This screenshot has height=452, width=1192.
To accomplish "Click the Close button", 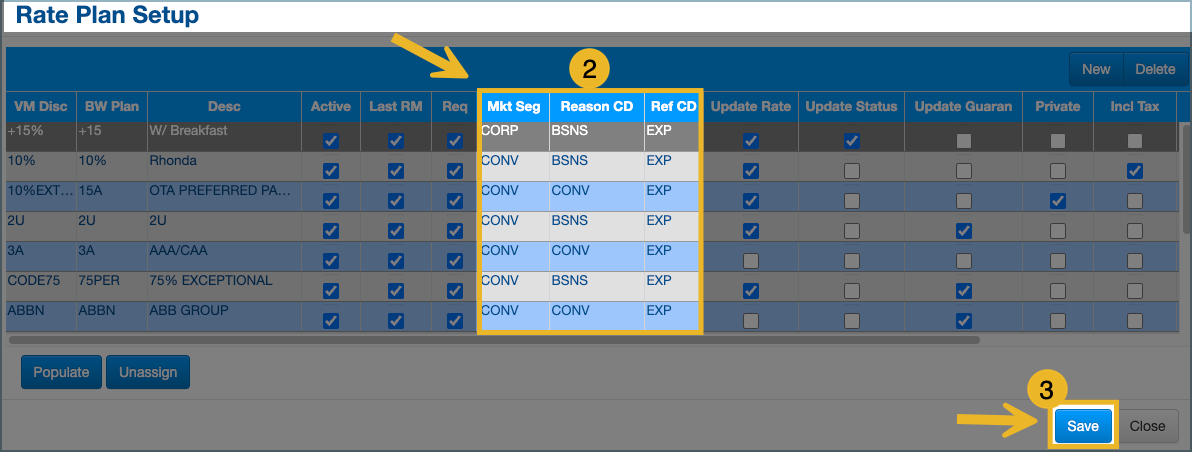I will tap(1147, 426).
